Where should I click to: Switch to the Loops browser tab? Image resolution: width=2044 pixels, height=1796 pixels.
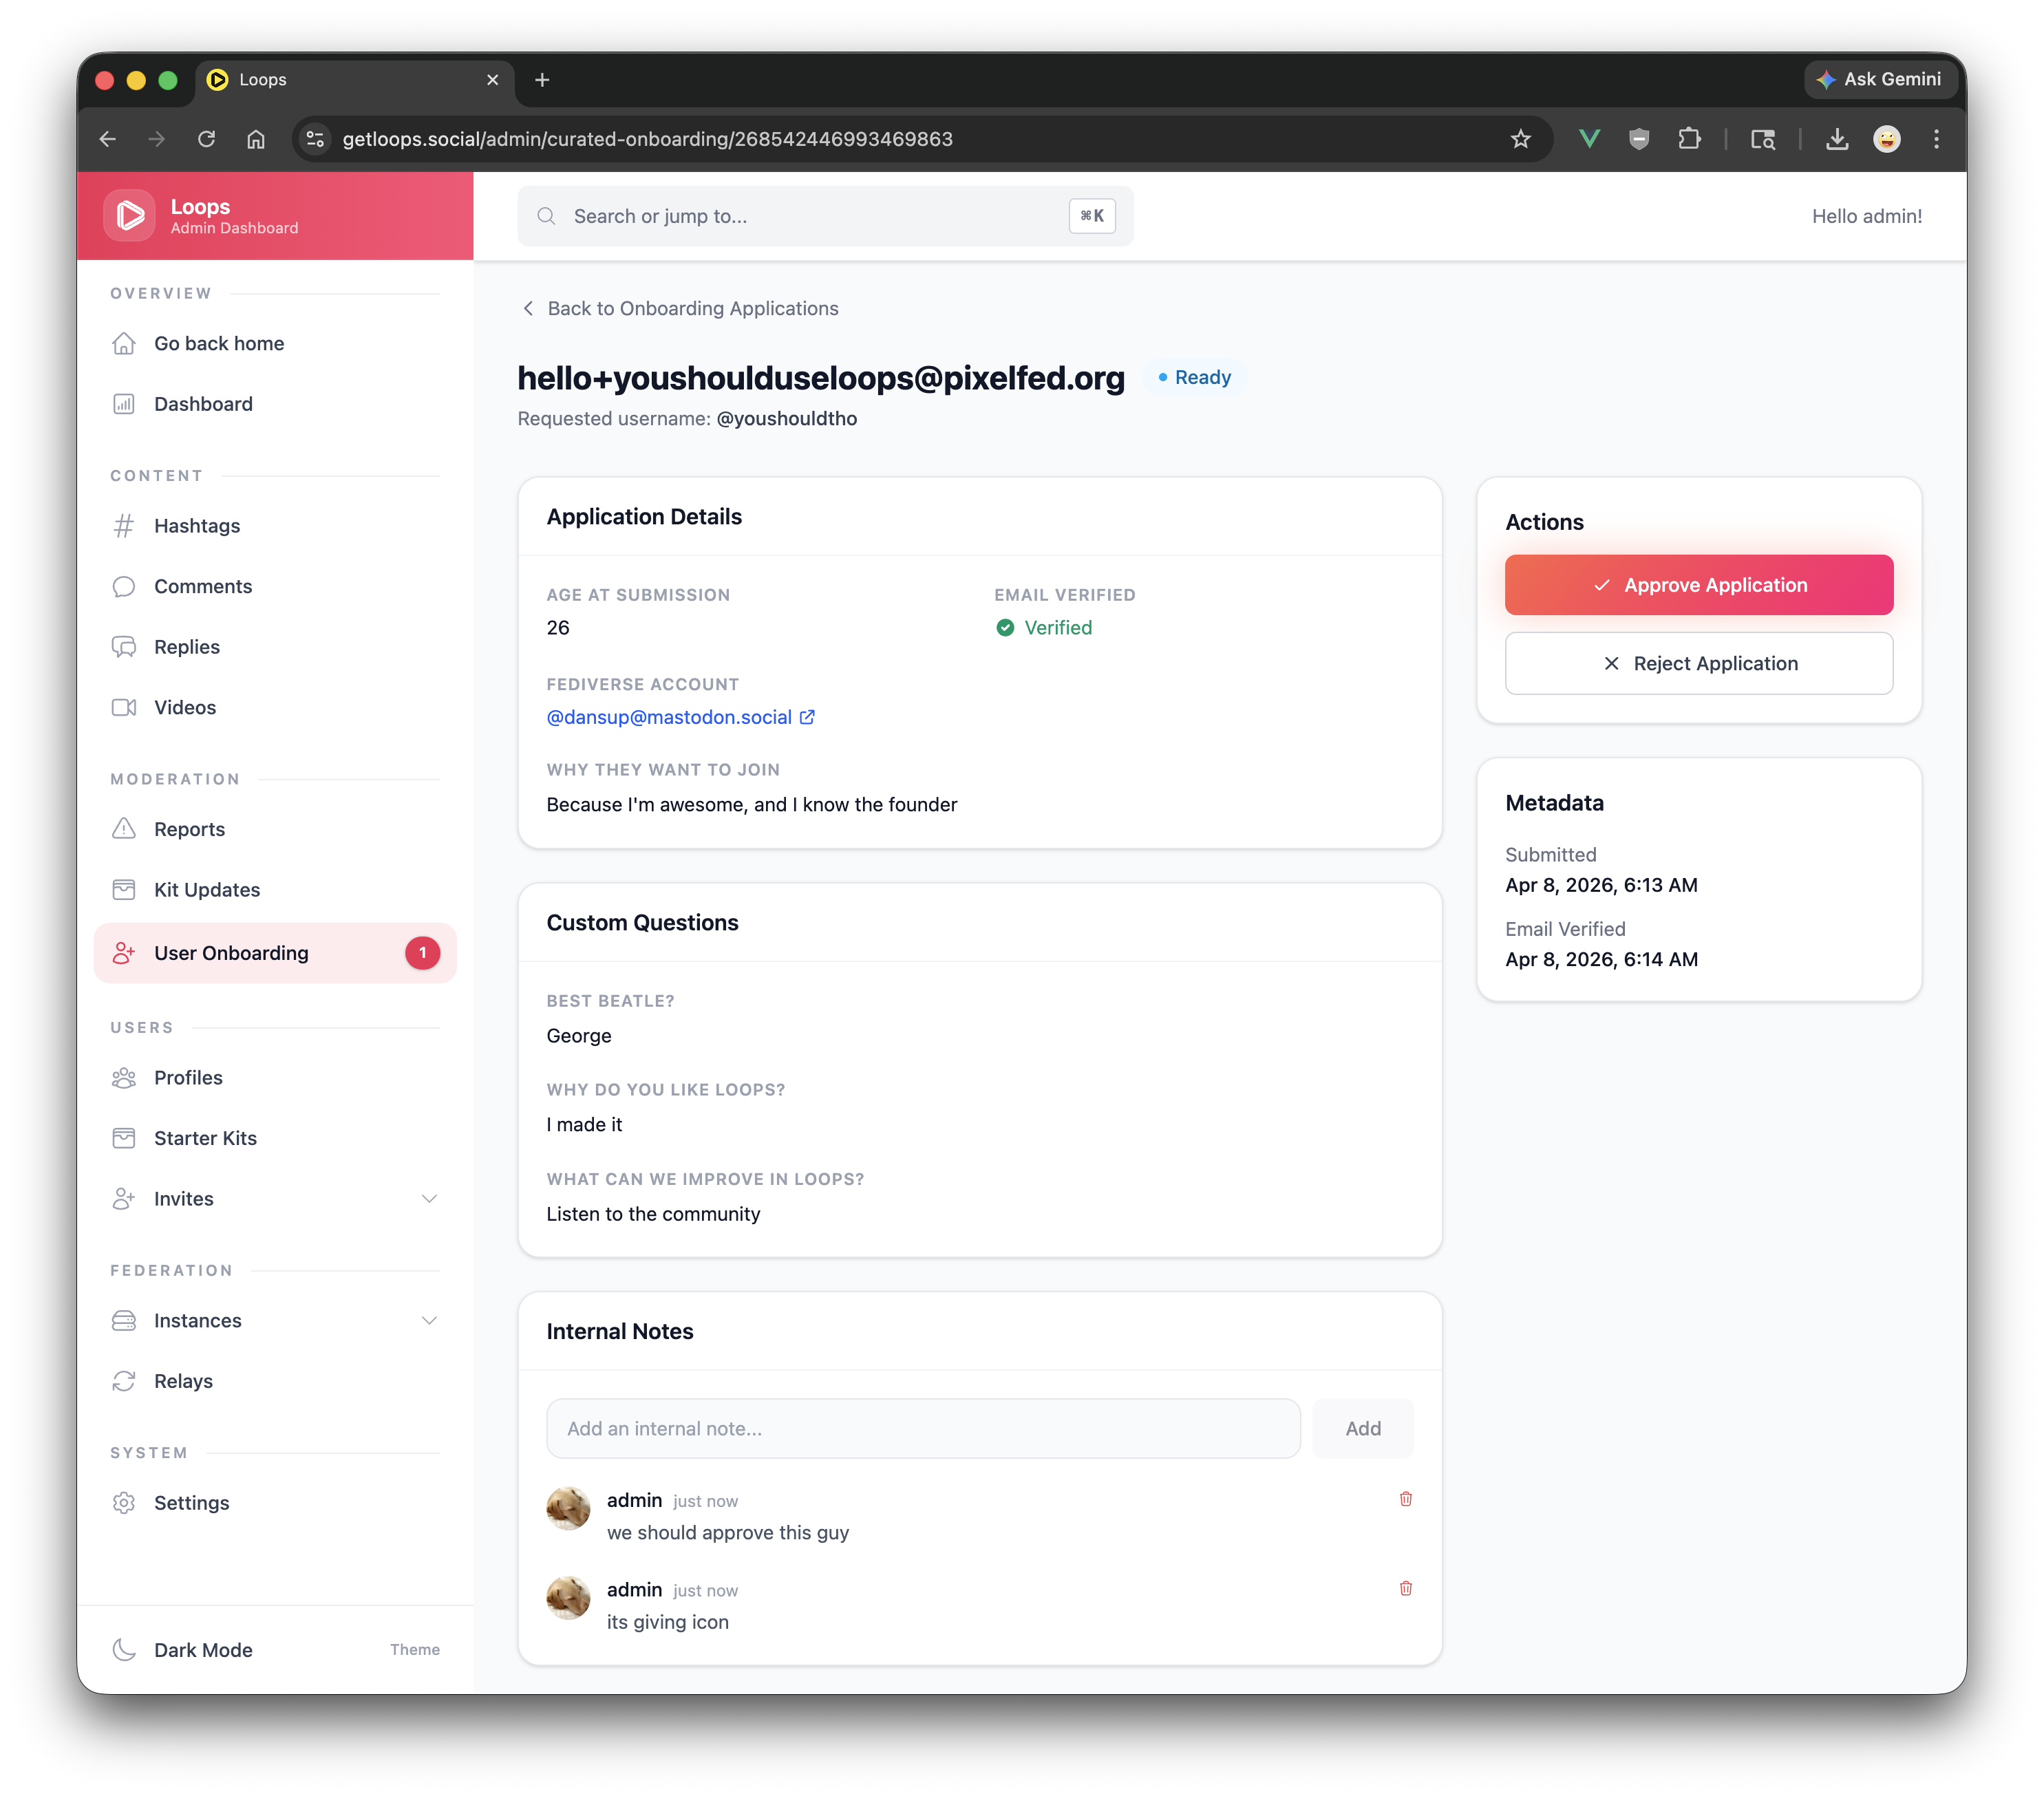click(x=354, y=80)
